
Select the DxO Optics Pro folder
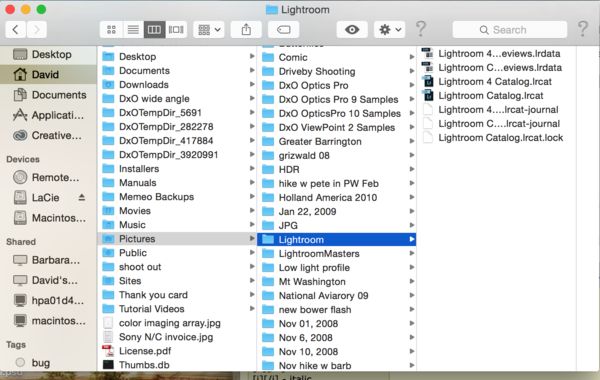337,85
